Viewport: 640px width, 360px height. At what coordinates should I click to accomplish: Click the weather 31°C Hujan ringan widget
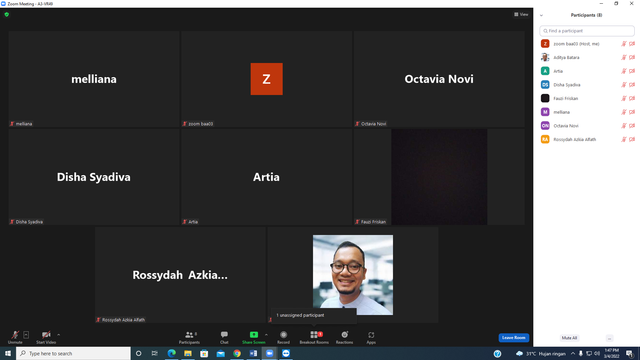[x=541, y=353]
